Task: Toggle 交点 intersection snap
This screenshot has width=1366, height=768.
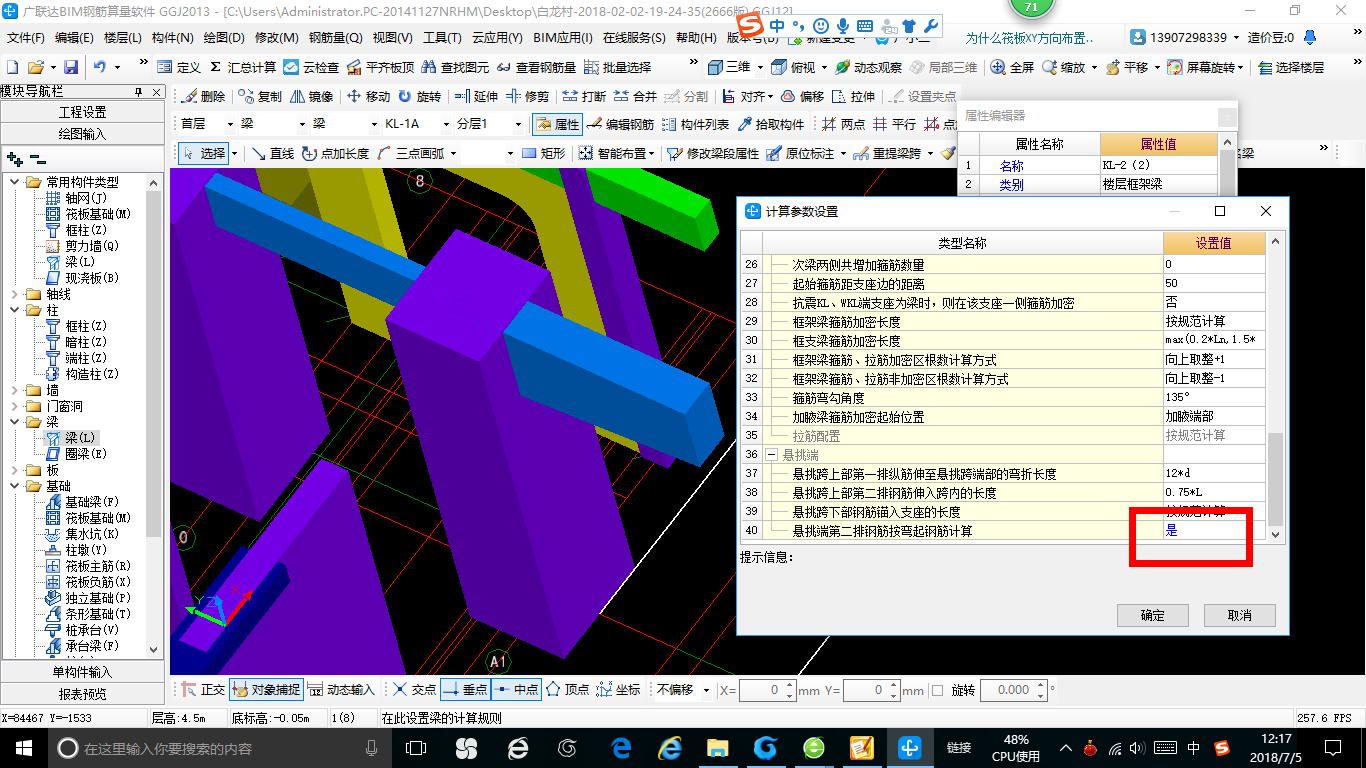Action: [415, 689]
